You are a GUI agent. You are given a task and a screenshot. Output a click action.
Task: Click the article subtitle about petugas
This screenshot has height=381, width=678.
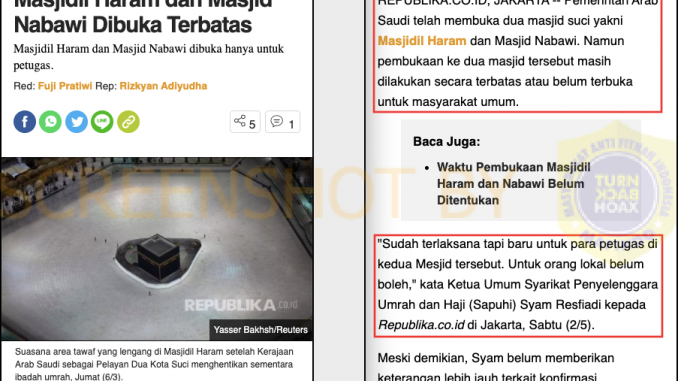(x=149, y=57)
